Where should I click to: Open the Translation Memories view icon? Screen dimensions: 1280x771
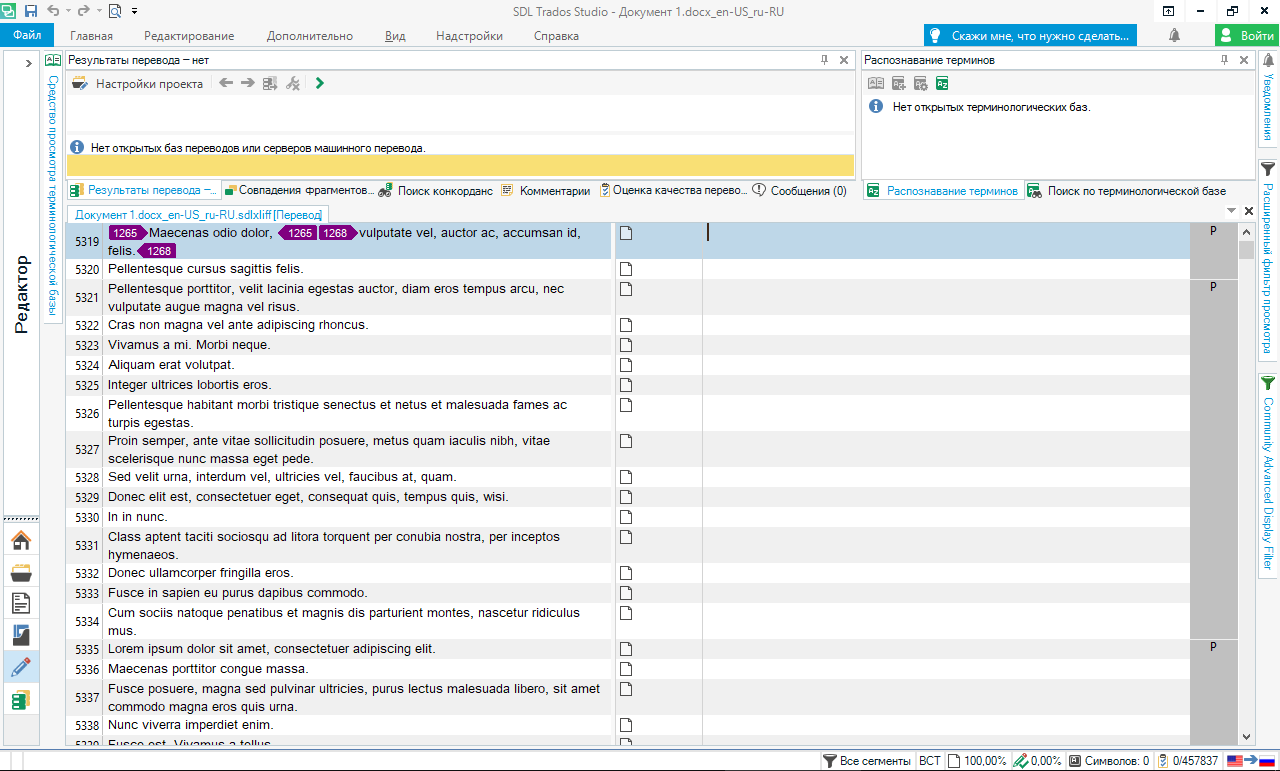coord(21,700)
